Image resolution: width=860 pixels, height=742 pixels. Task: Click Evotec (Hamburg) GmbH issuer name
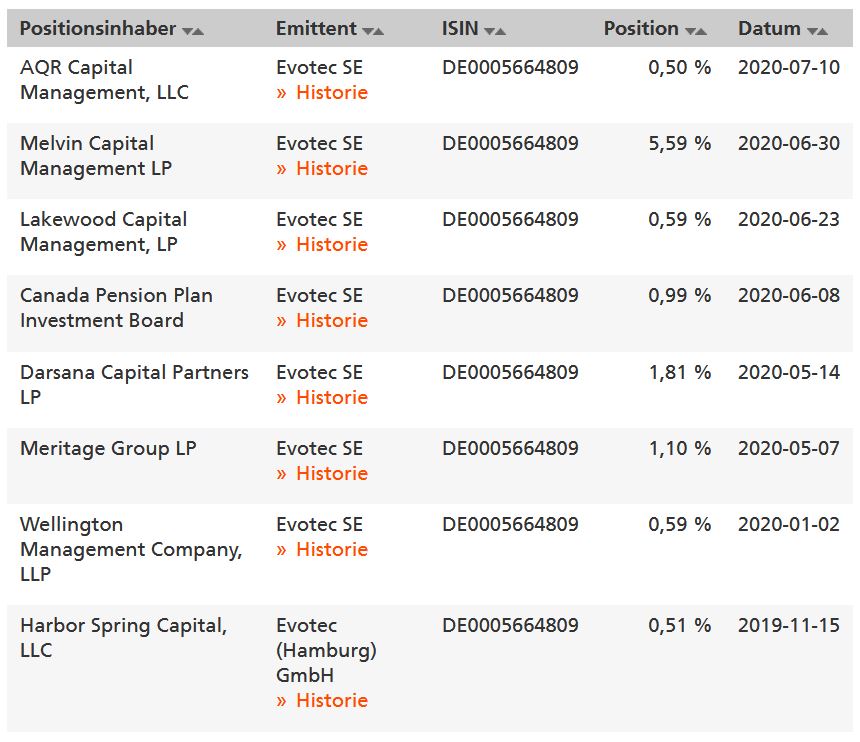(x=326, y=651)
